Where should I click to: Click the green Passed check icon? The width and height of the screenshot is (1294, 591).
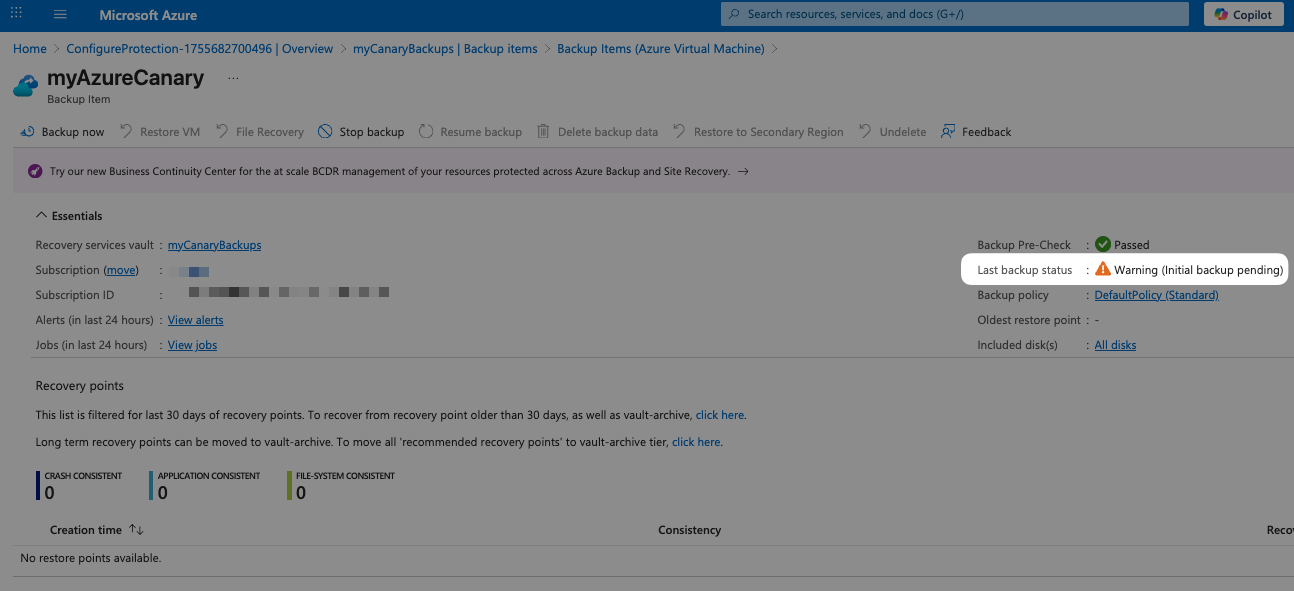pos(1103,244)
